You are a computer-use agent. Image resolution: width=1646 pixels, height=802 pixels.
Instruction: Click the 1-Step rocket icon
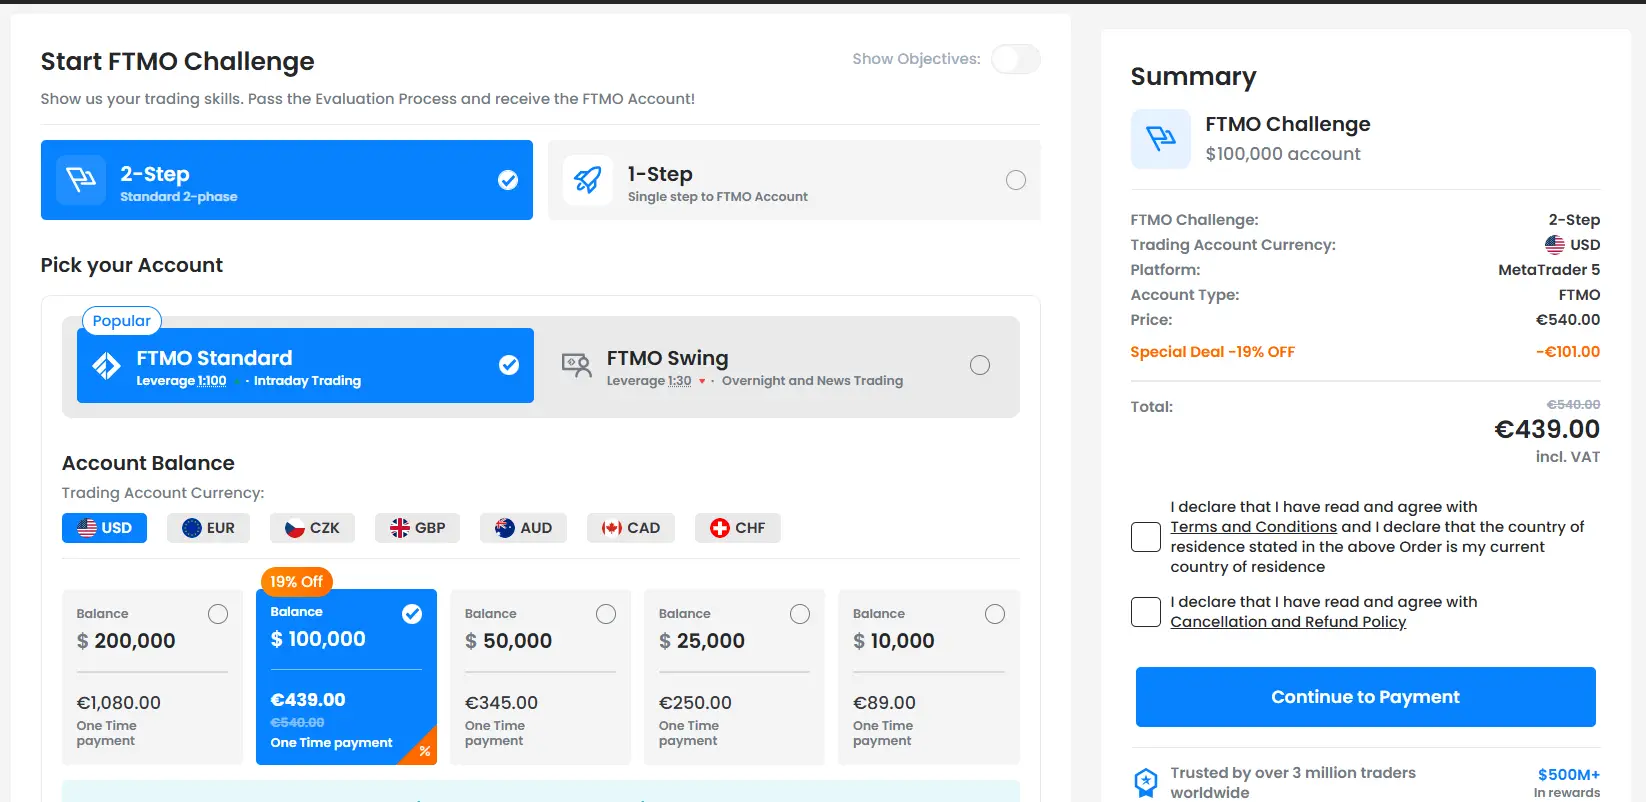point(588,180)
